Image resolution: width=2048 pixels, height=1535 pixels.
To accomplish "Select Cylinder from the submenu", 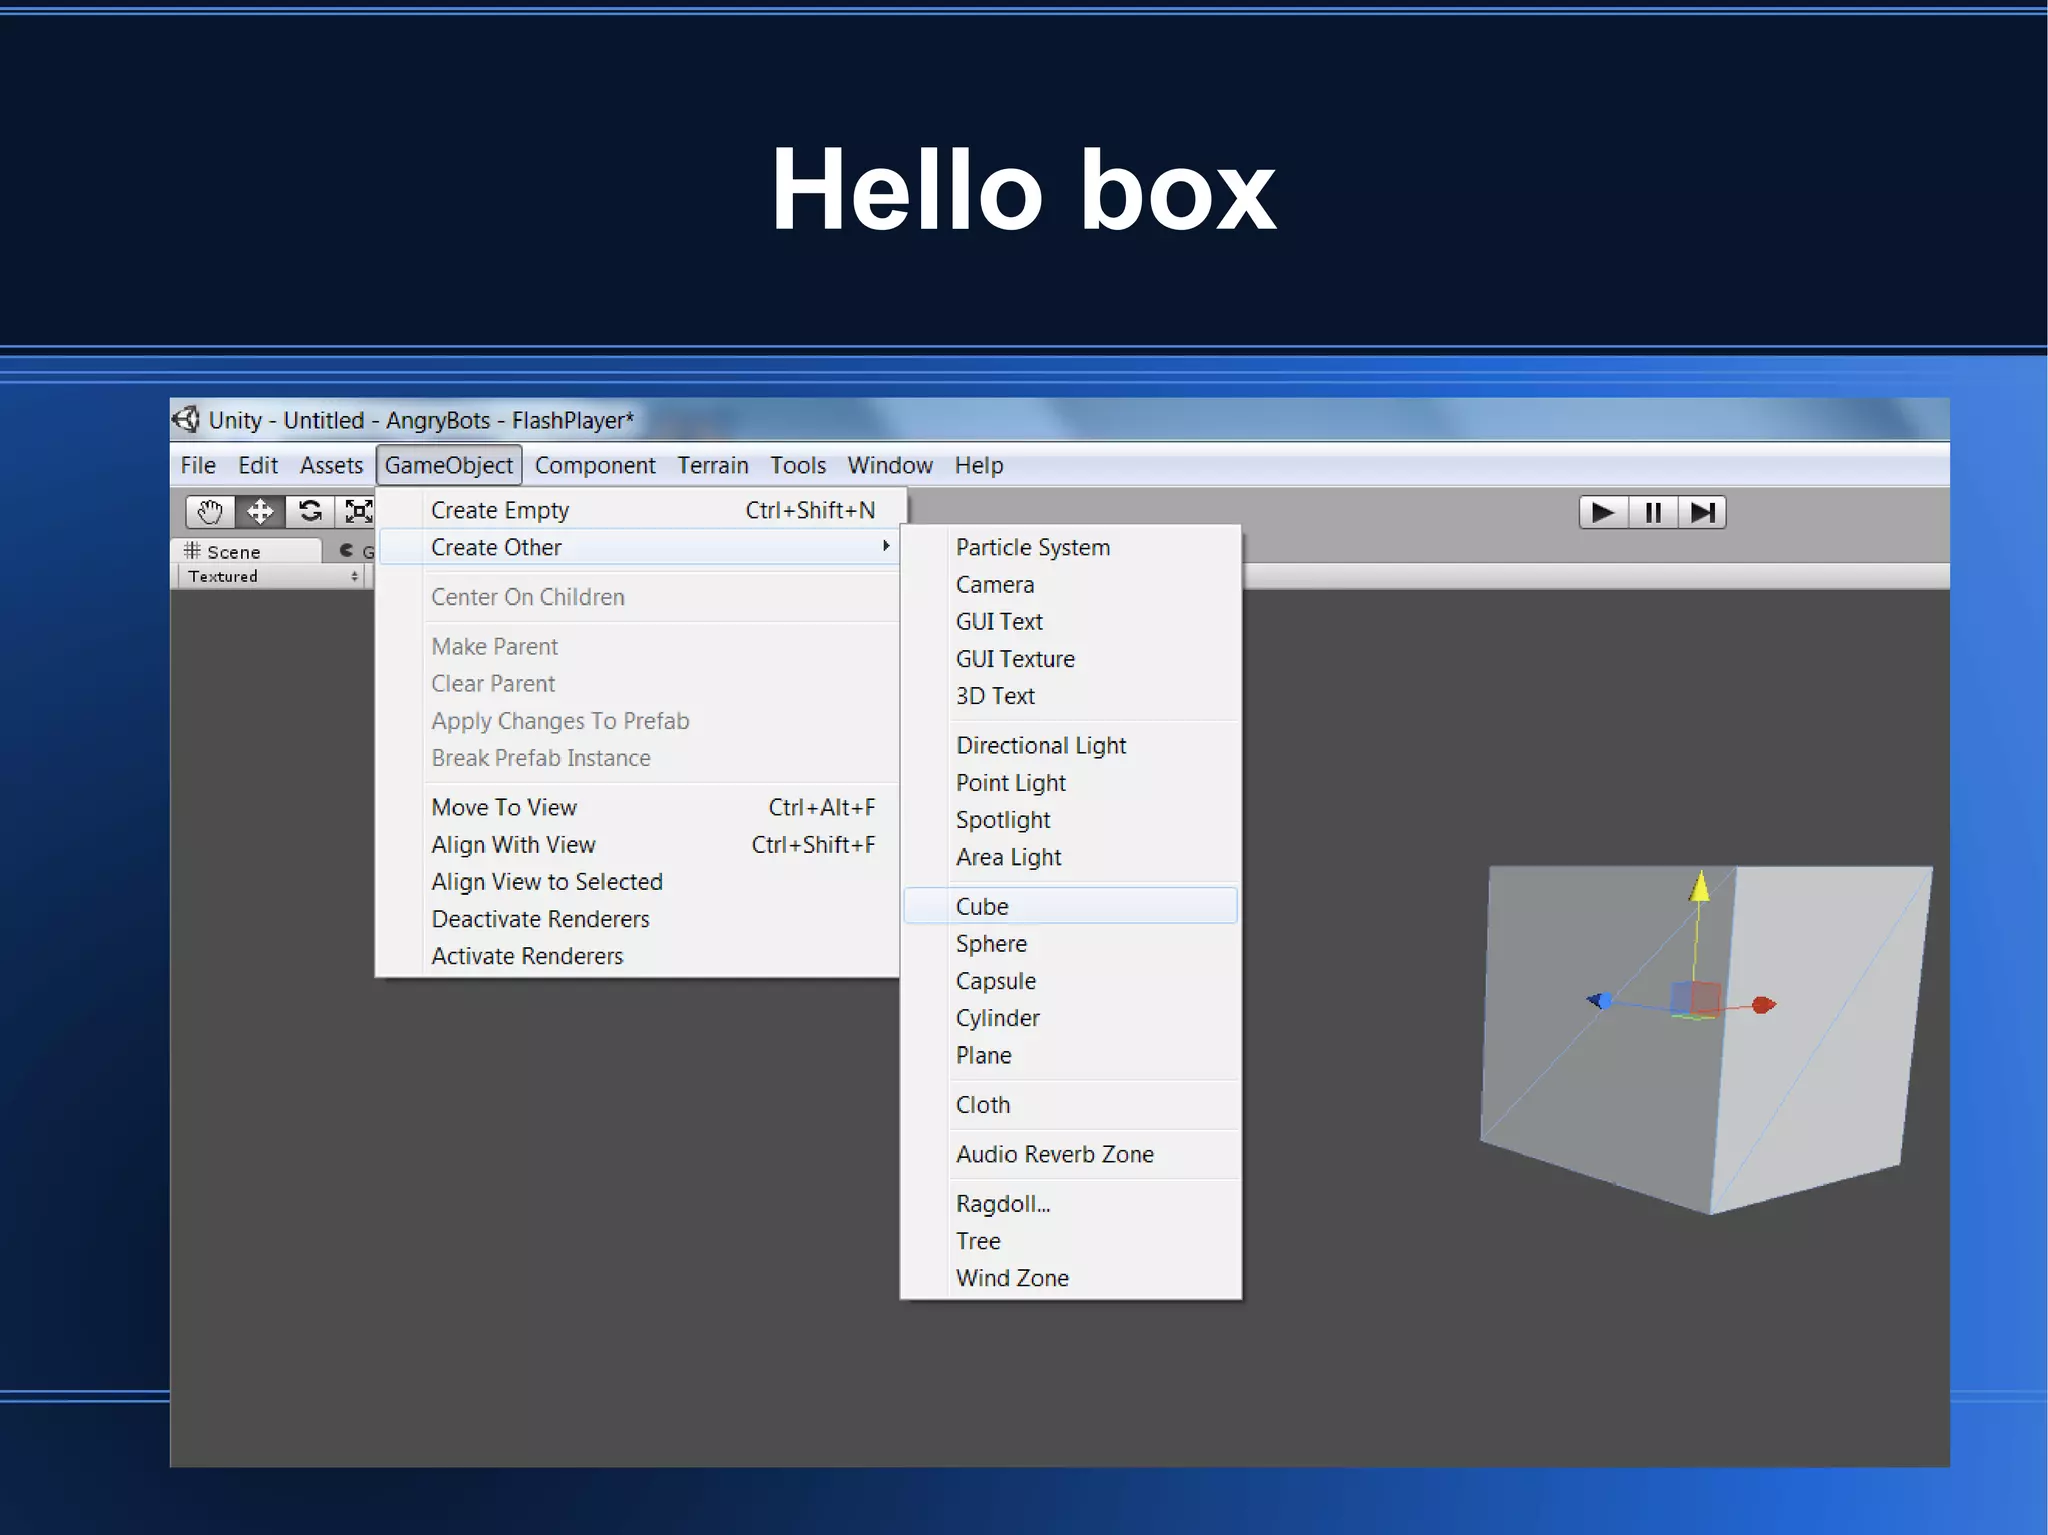I will pos(1071,1017).
